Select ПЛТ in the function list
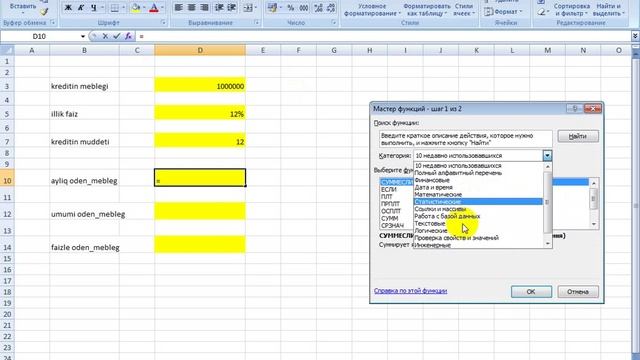This screenshot has height=360, width=640. click(x=387, y=196)
